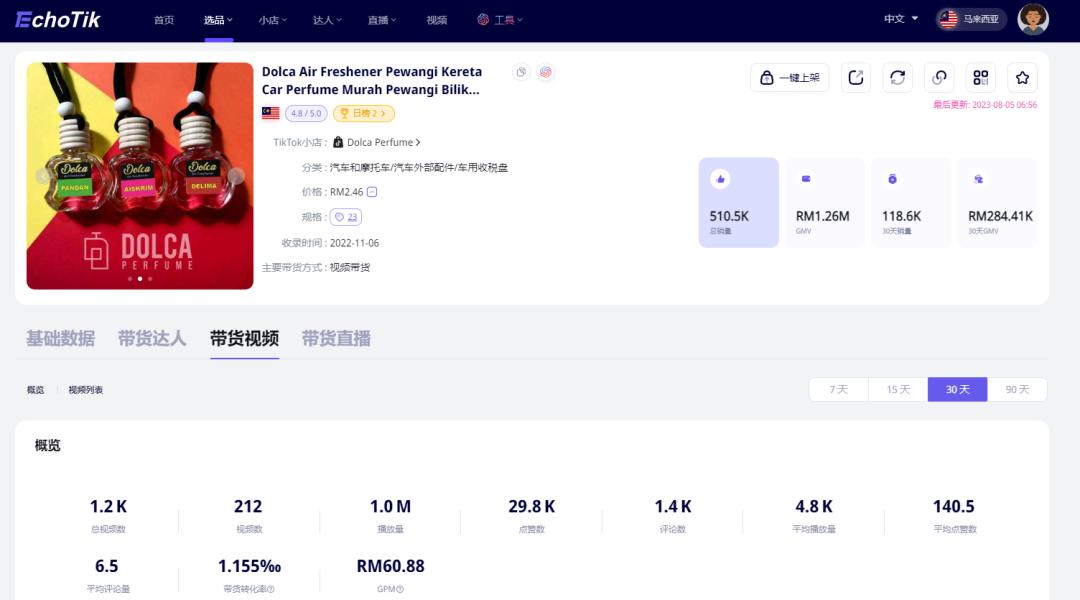Go to the 视频 navigation item
This screenshot has height=600, width=1080.
click(x=437, y=20)
